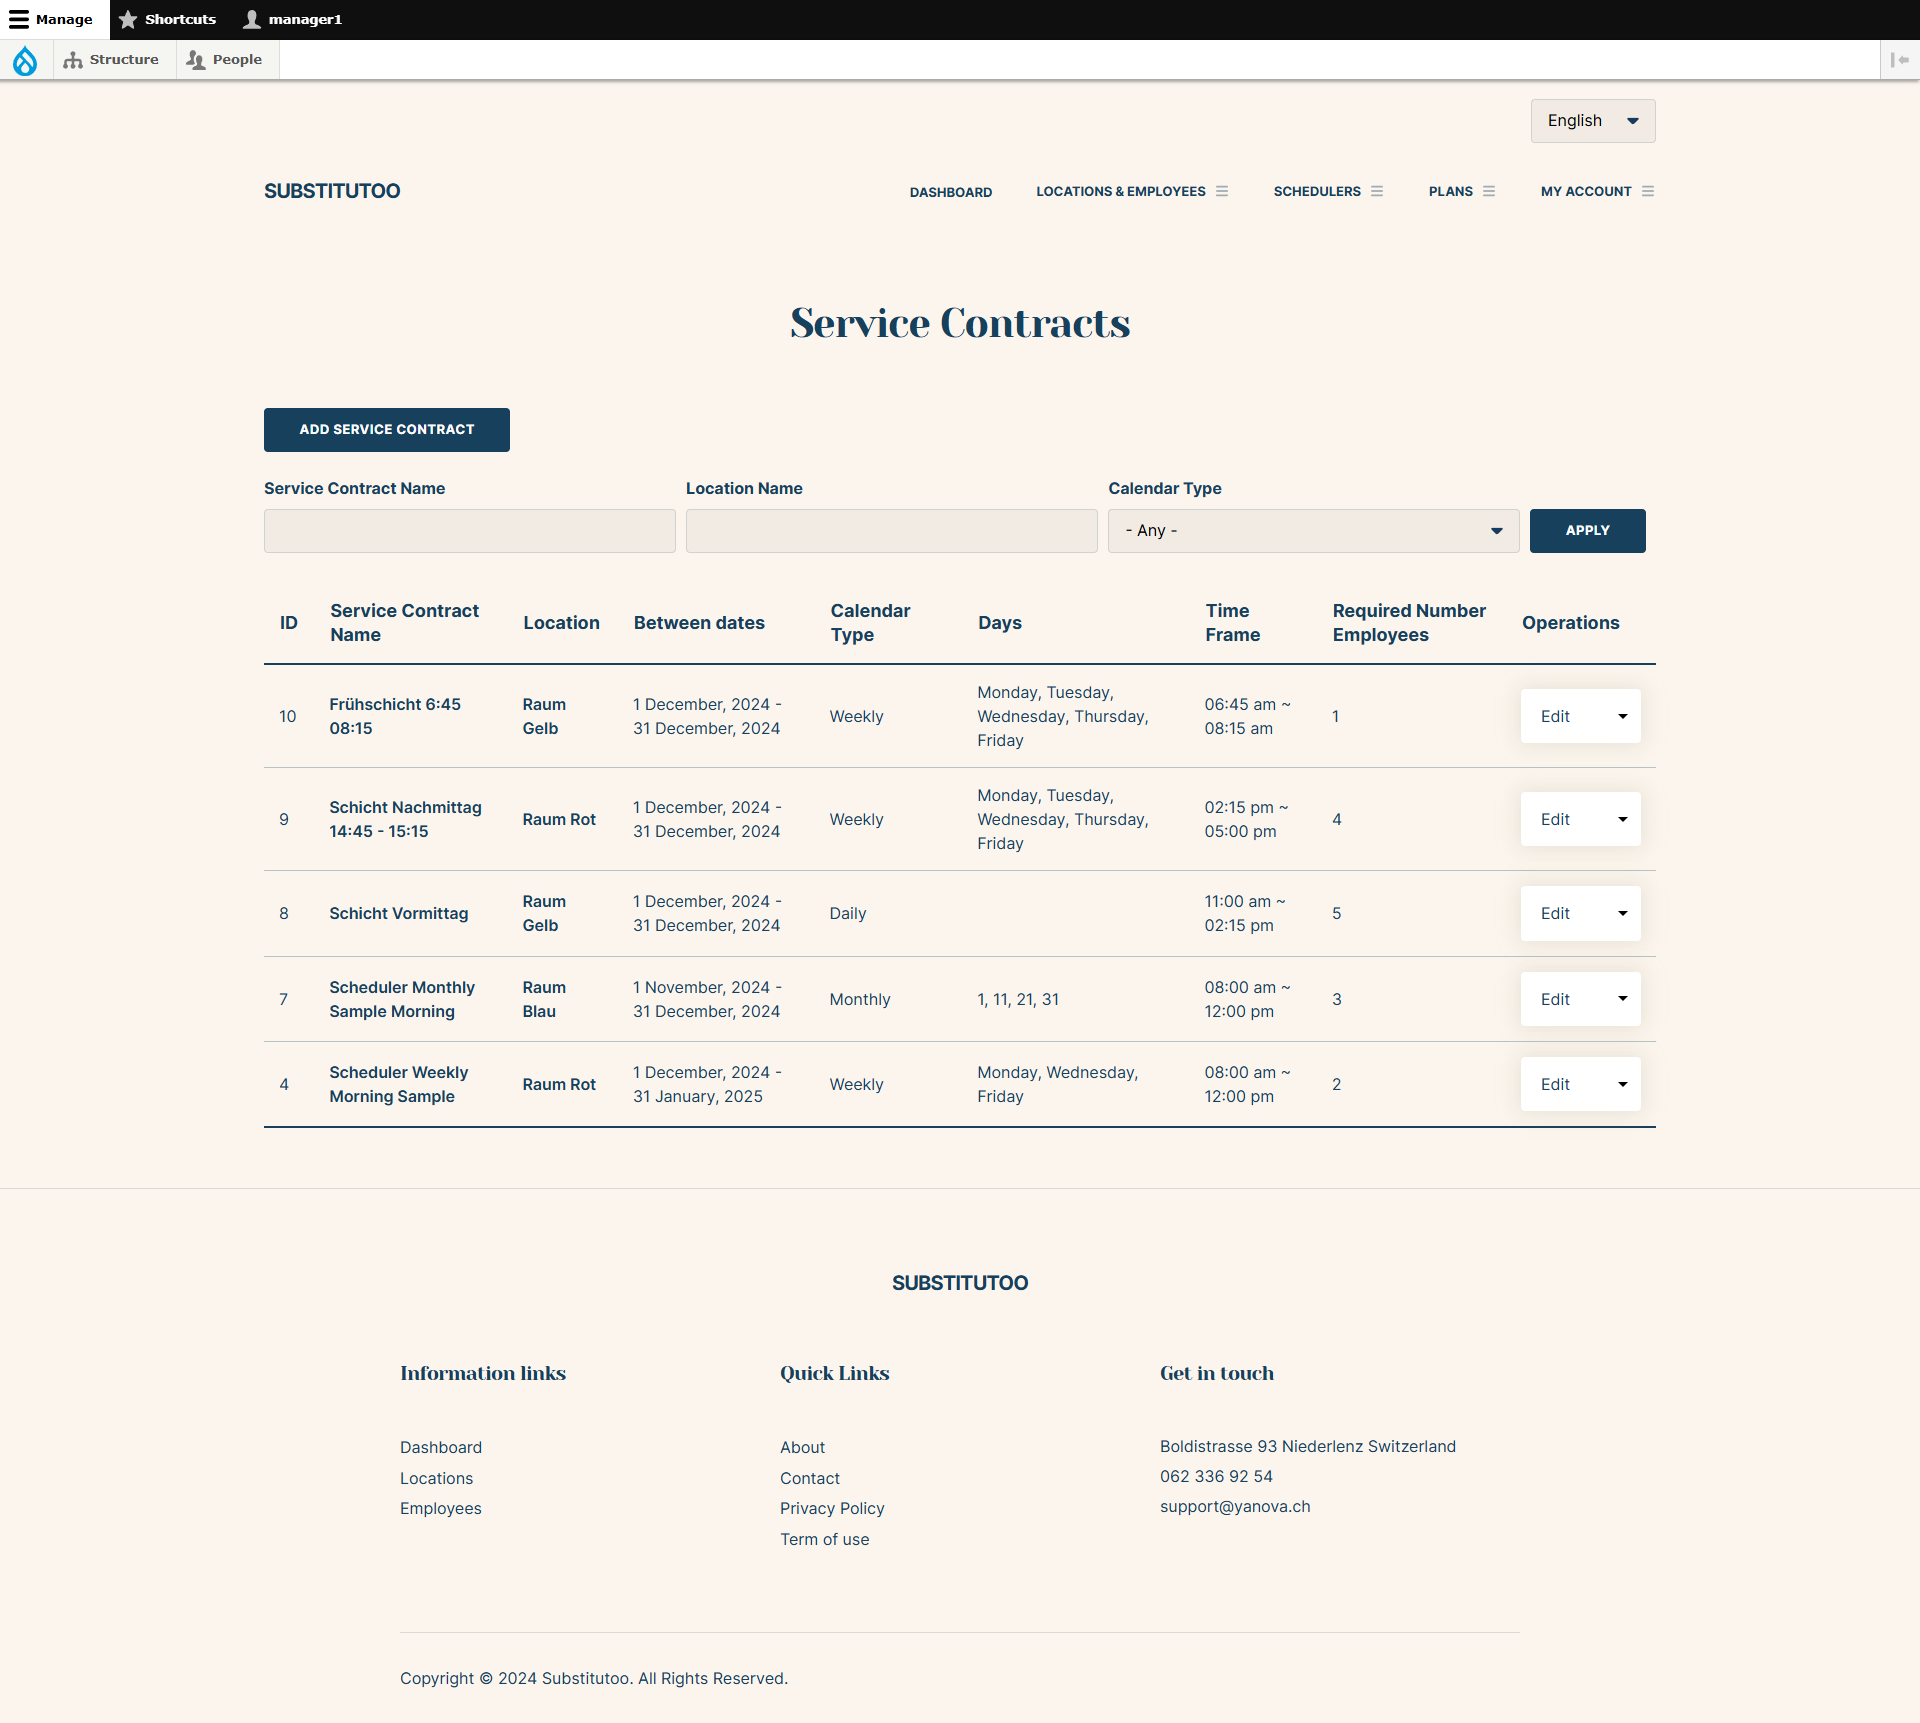Click Schicht Vormittag contract name
1920x1723 pixels.
398,913
